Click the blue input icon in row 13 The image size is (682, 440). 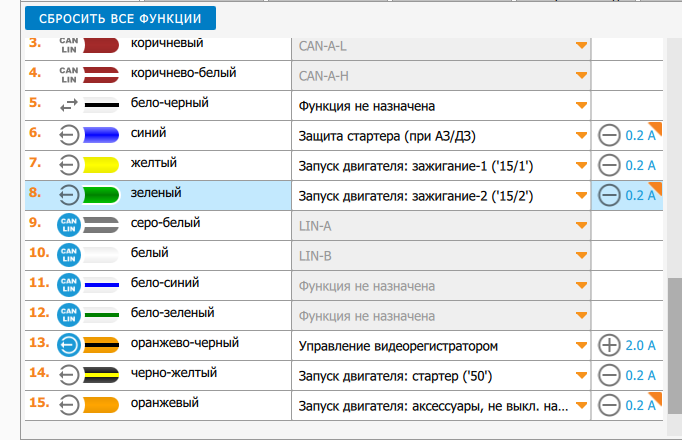[x=68, y=345]
